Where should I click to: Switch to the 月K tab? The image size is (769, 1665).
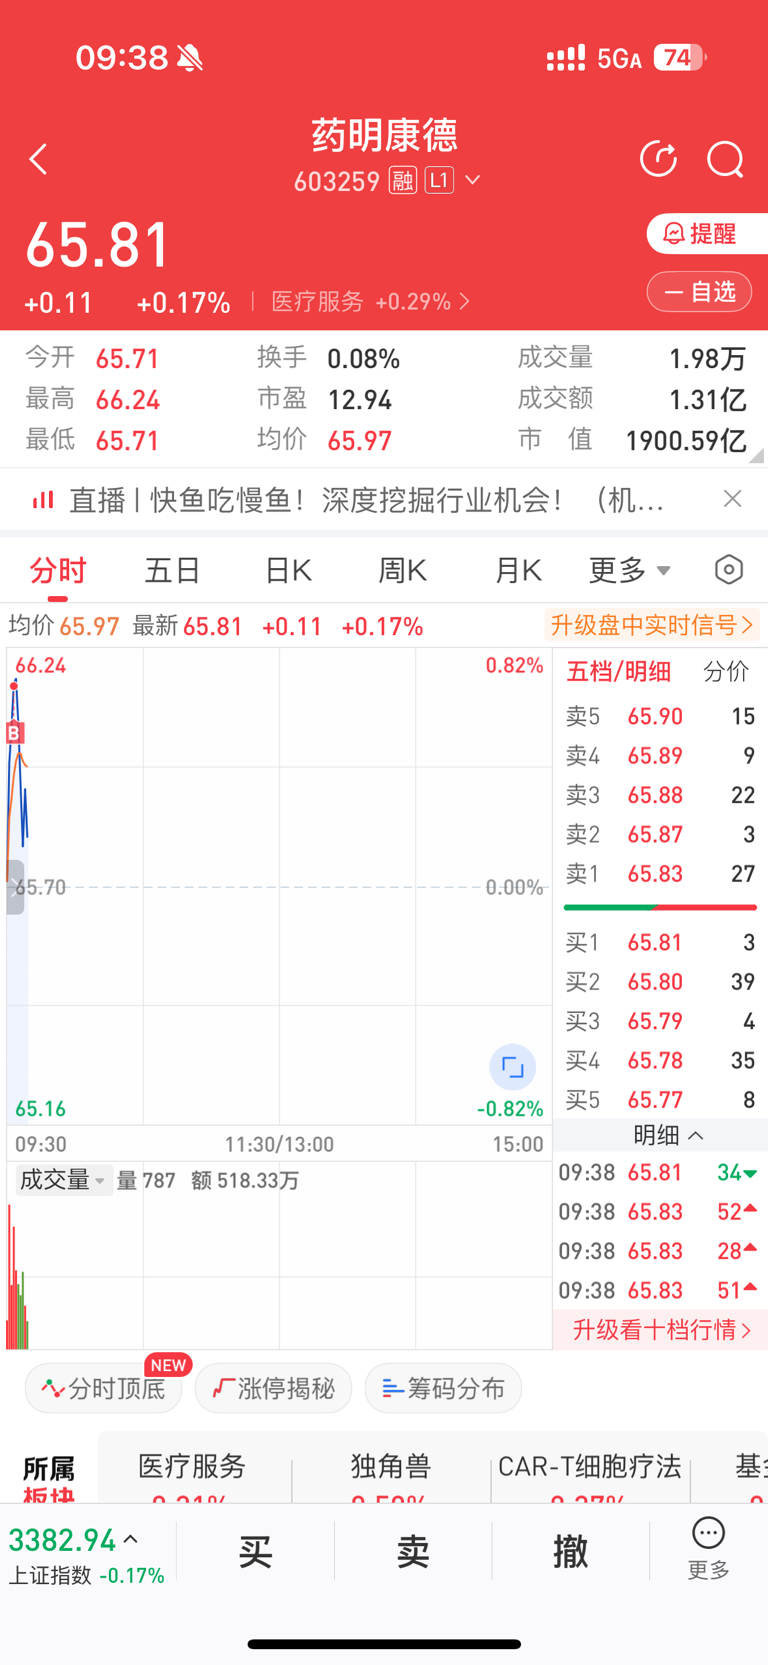click(518, 571)
